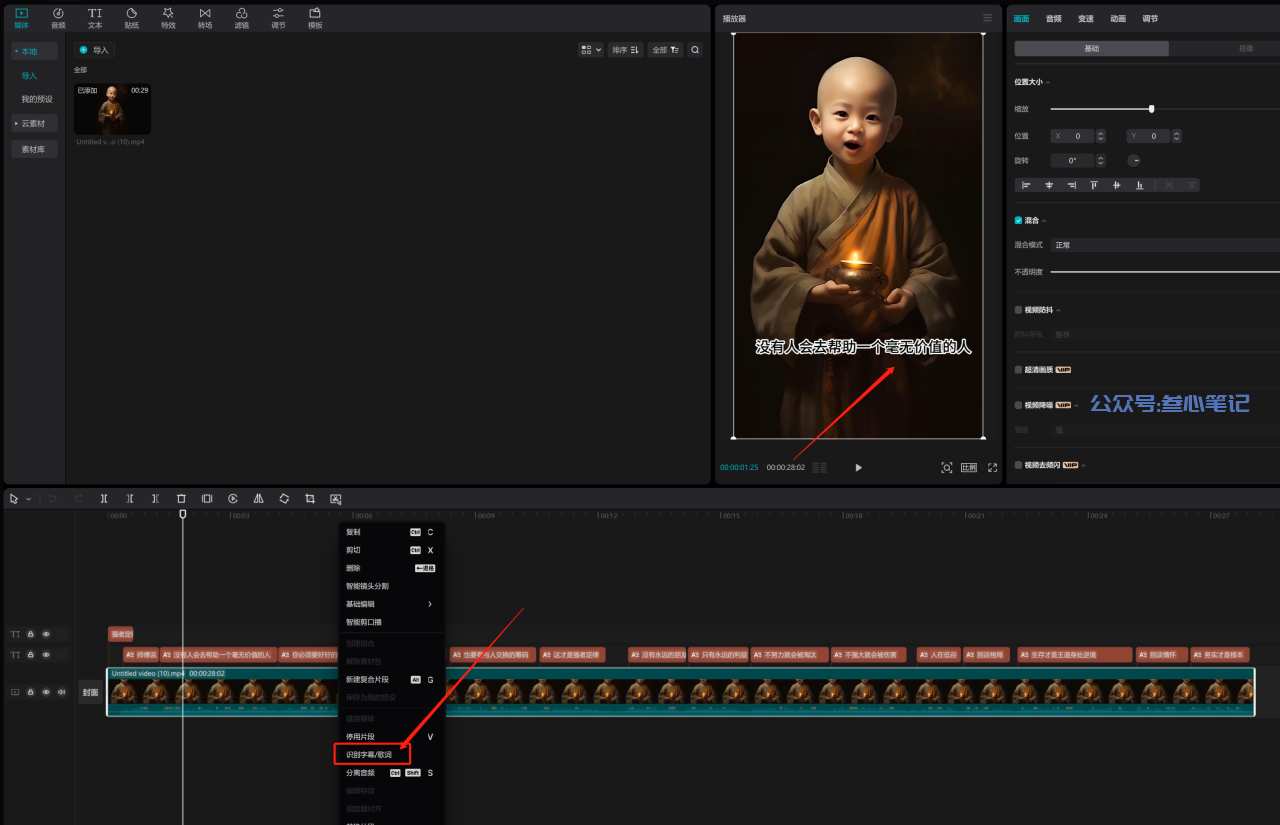1280x825 pixels.
Task: Toggle visibility of the main video track
Action: point(46,691)
